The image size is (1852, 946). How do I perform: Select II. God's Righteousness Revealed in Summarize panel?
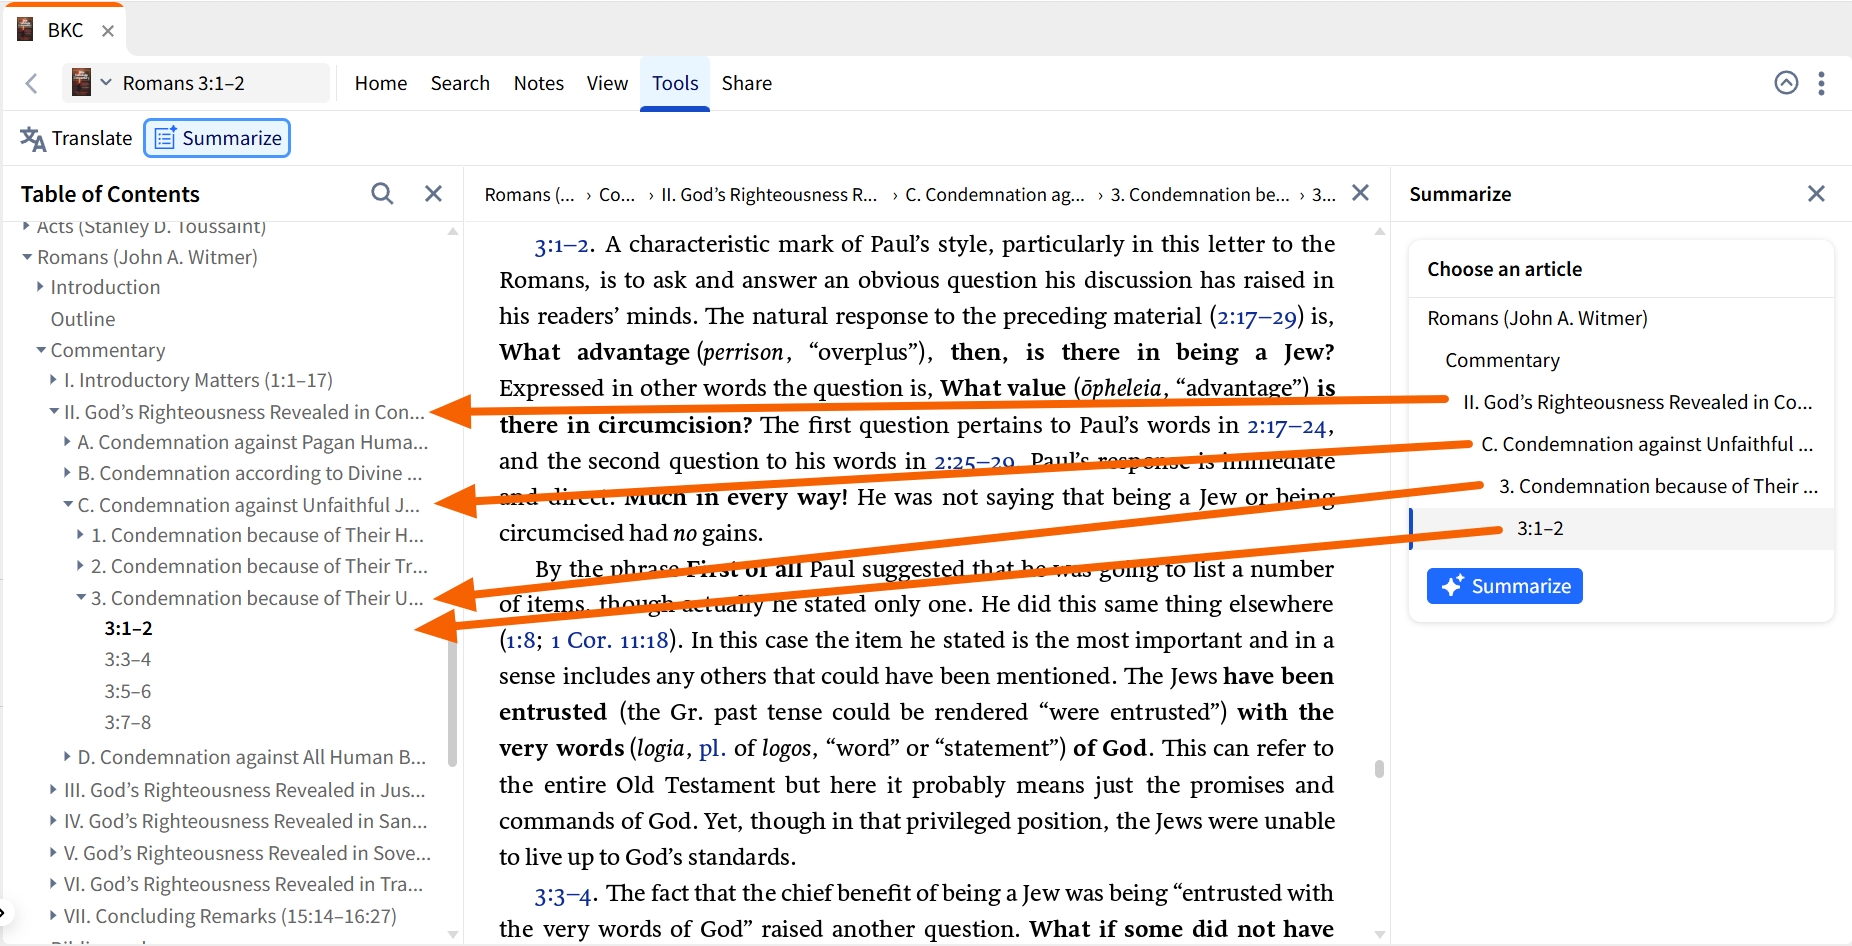tap(1637, 402)
